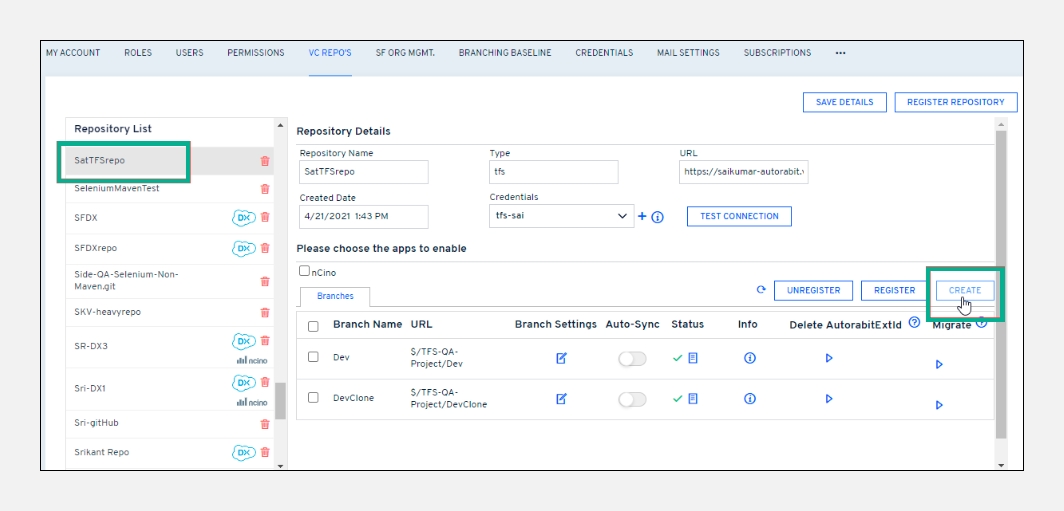This screenshot has height=511, width=1064.
Task: Open the Mail Settings tab
Action: point(688,53)
